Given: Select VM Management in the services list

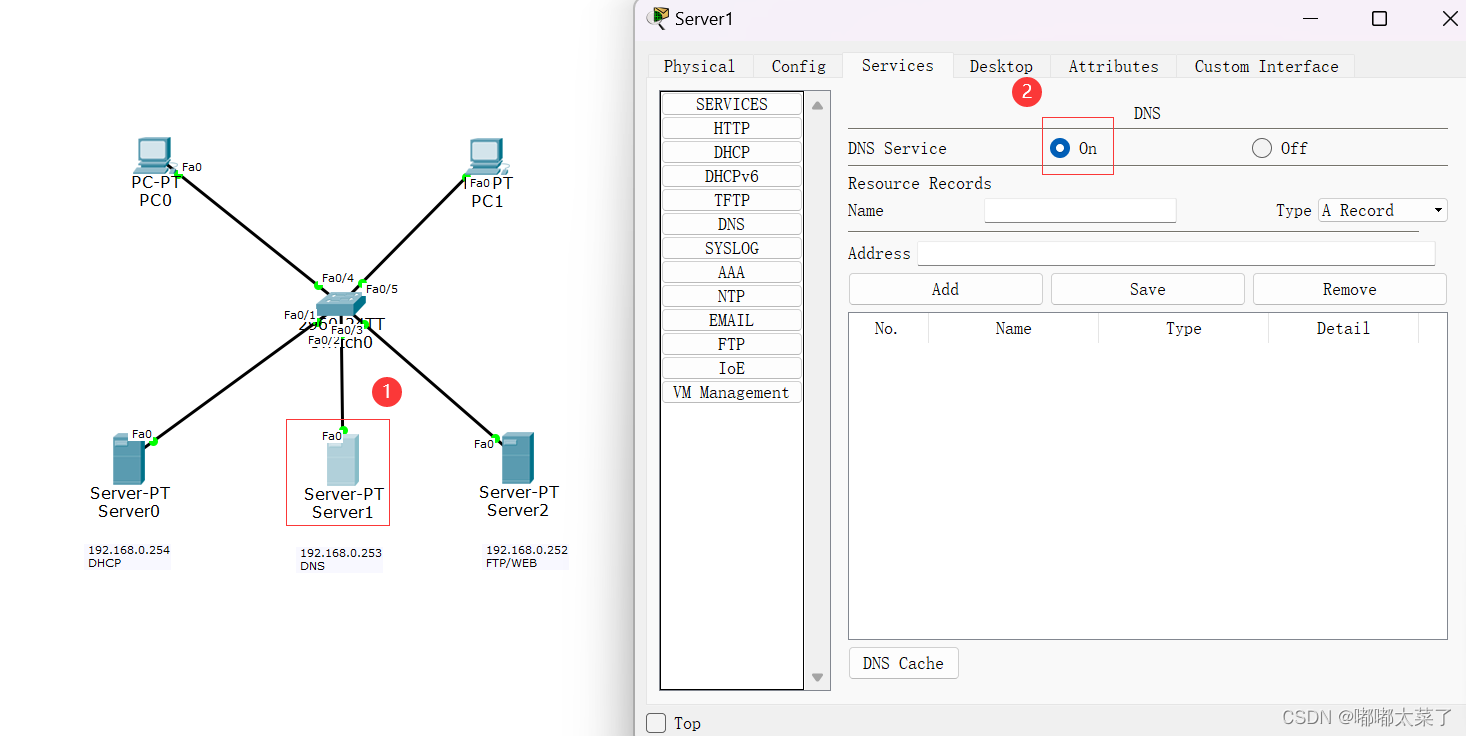Looking at the screenshot, I should tap(731, 392).
